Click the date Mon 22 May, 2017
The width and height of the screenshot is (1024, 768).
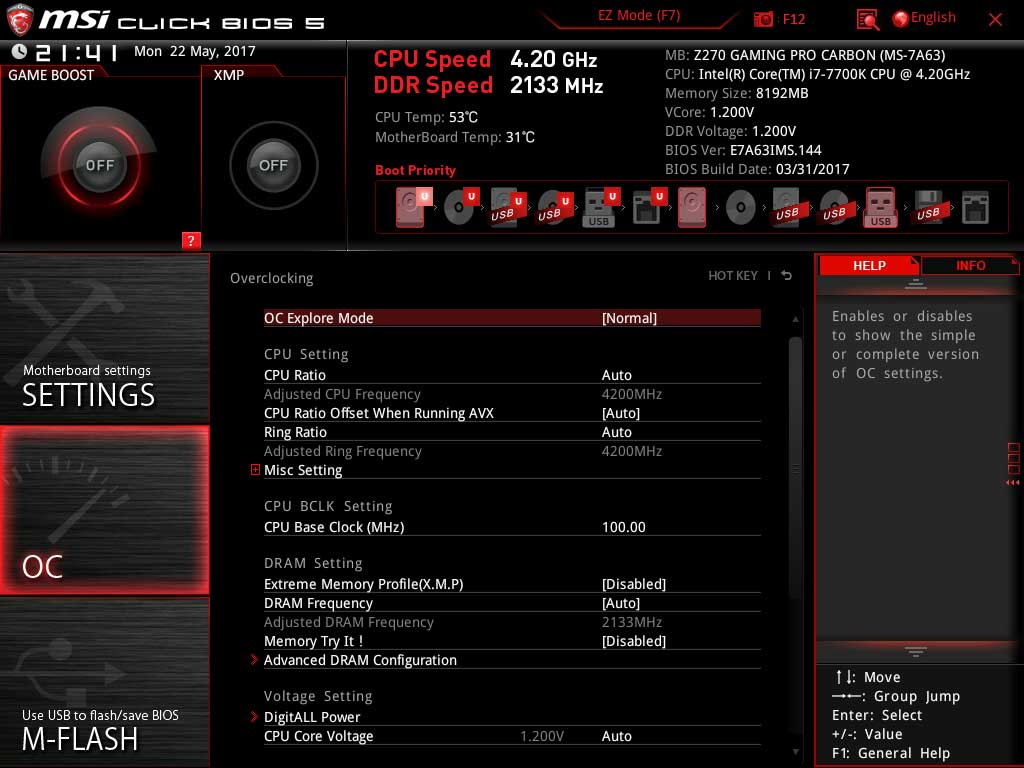(x=195, y=51)
